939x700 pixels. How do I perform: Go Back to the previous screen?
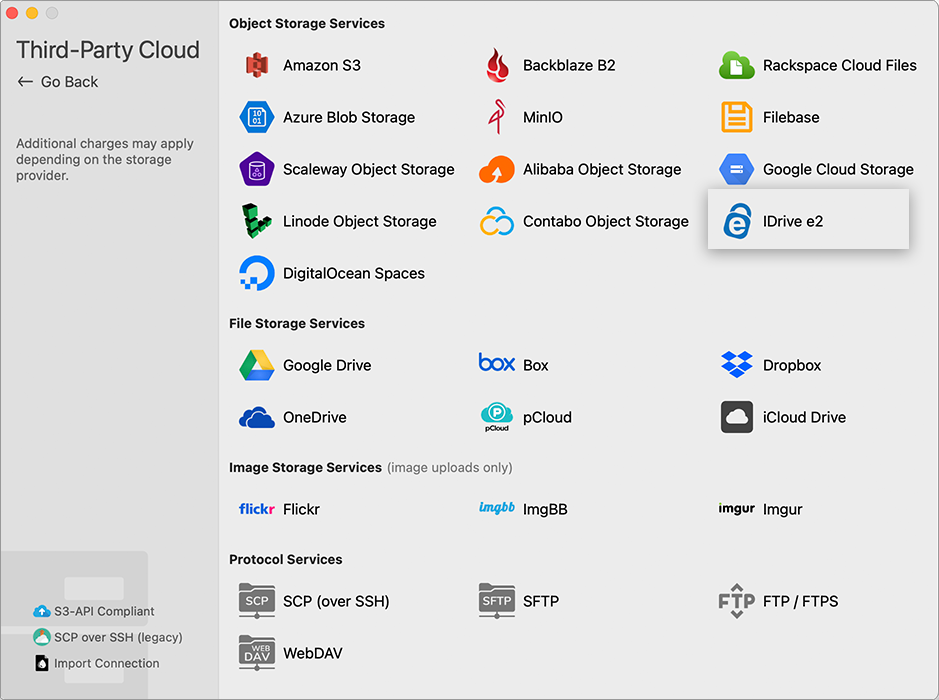58,82
